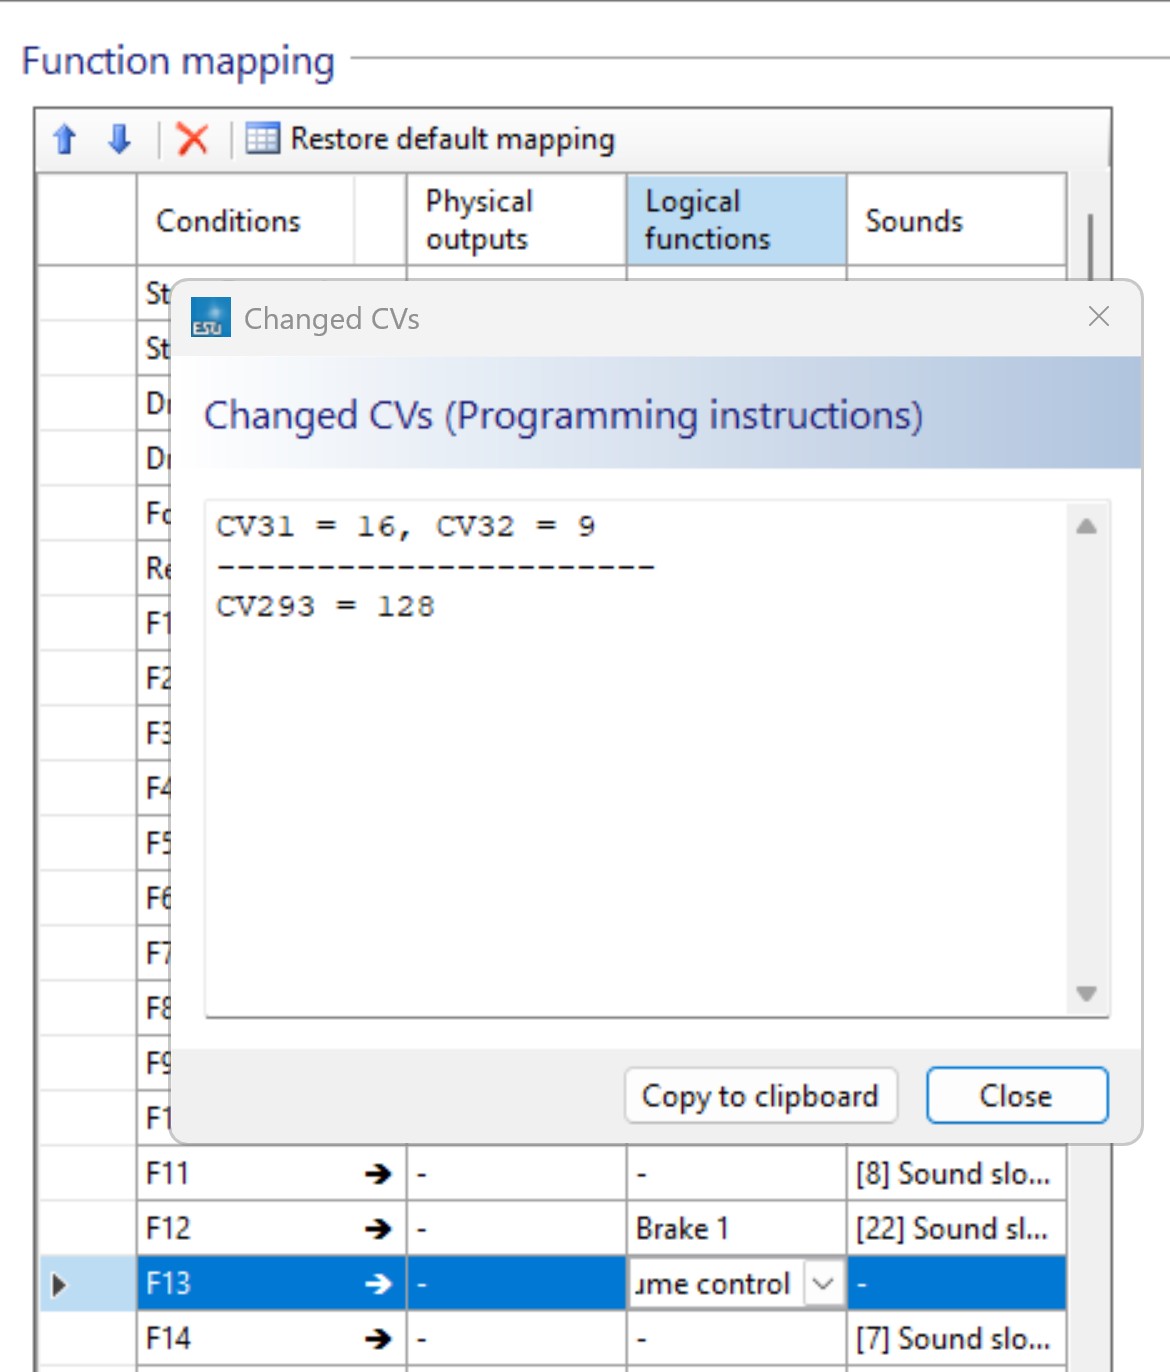The width and height of the screenshot is (1170, 1372).
Task: Click the F13 row arrow icon
Action: click(x=378, y=1284)
